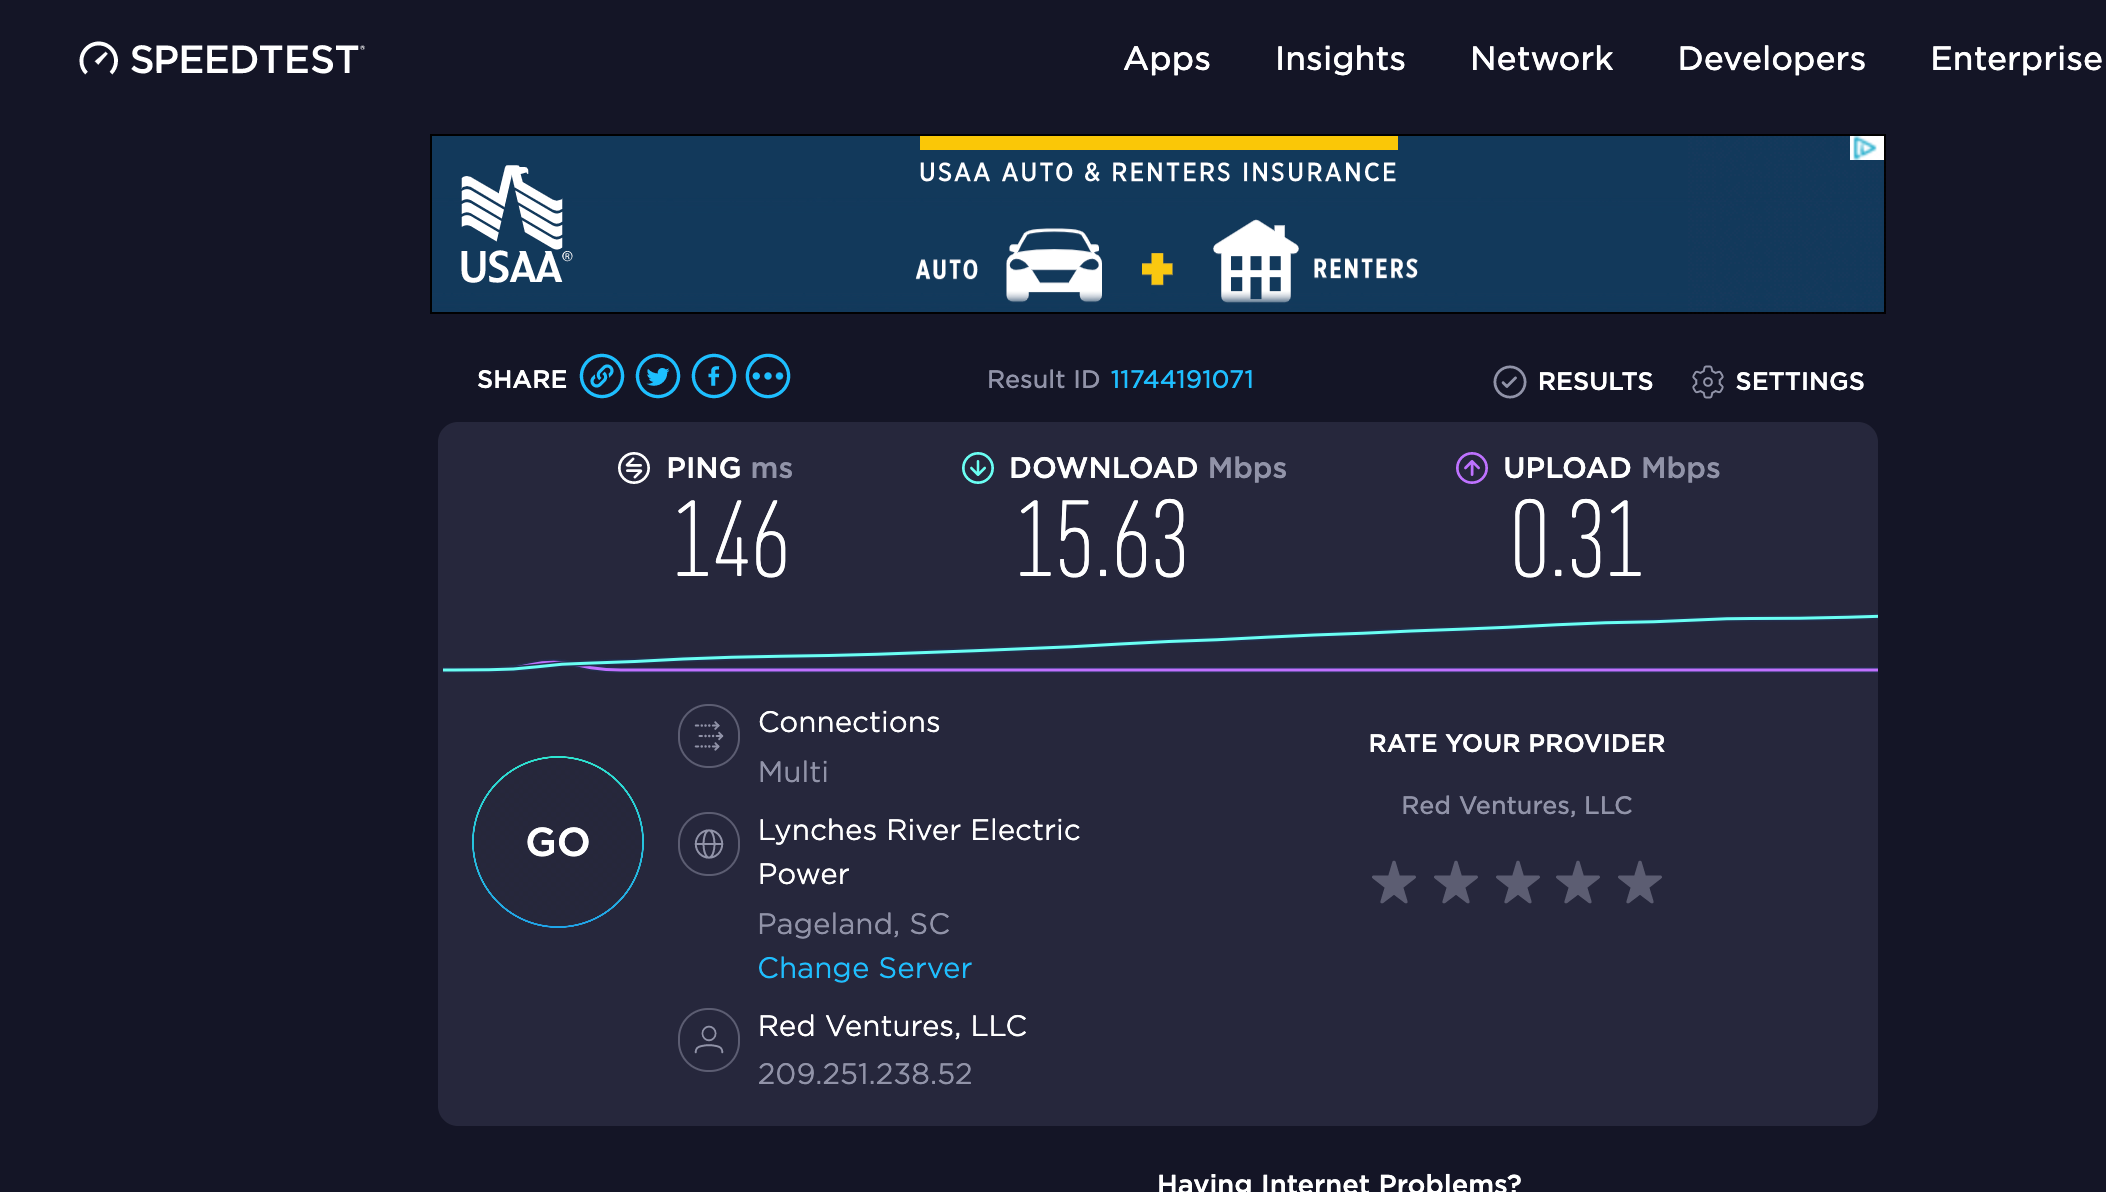2106x1192 pixels.
Task: Open the copy share link icon
Action: click(604, 377)
